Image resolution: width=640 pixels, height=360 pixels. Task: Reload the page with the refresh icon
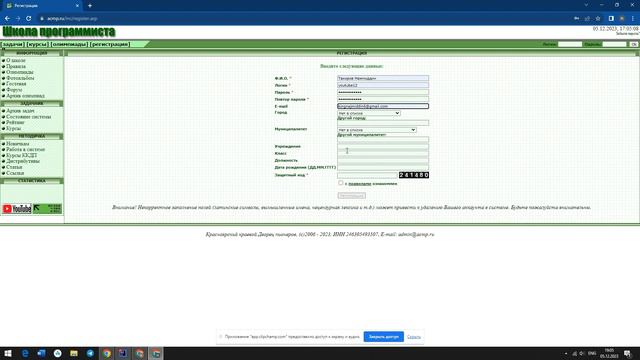[x=29, y=18]
